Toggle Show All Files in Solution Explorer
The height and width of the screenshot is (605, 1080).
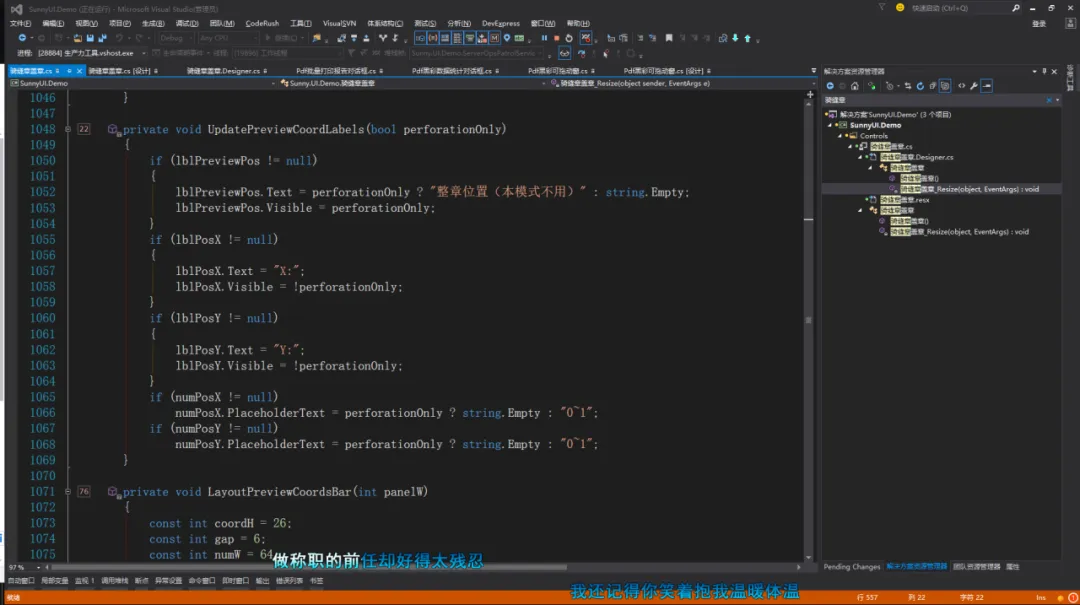tap(945, 86)
